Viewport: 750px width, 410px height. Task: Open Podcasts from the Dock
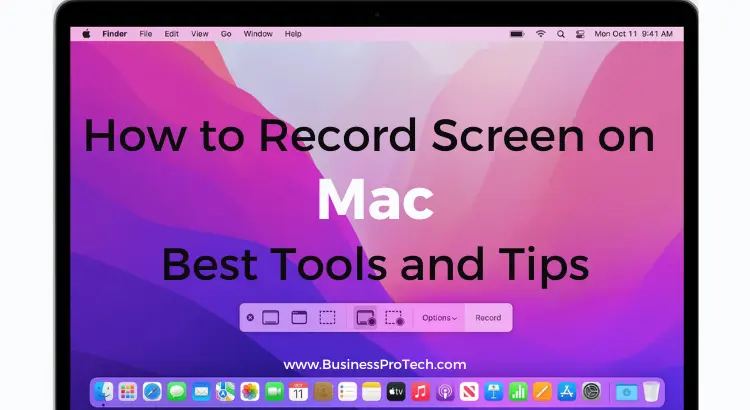tap(444, 392)
